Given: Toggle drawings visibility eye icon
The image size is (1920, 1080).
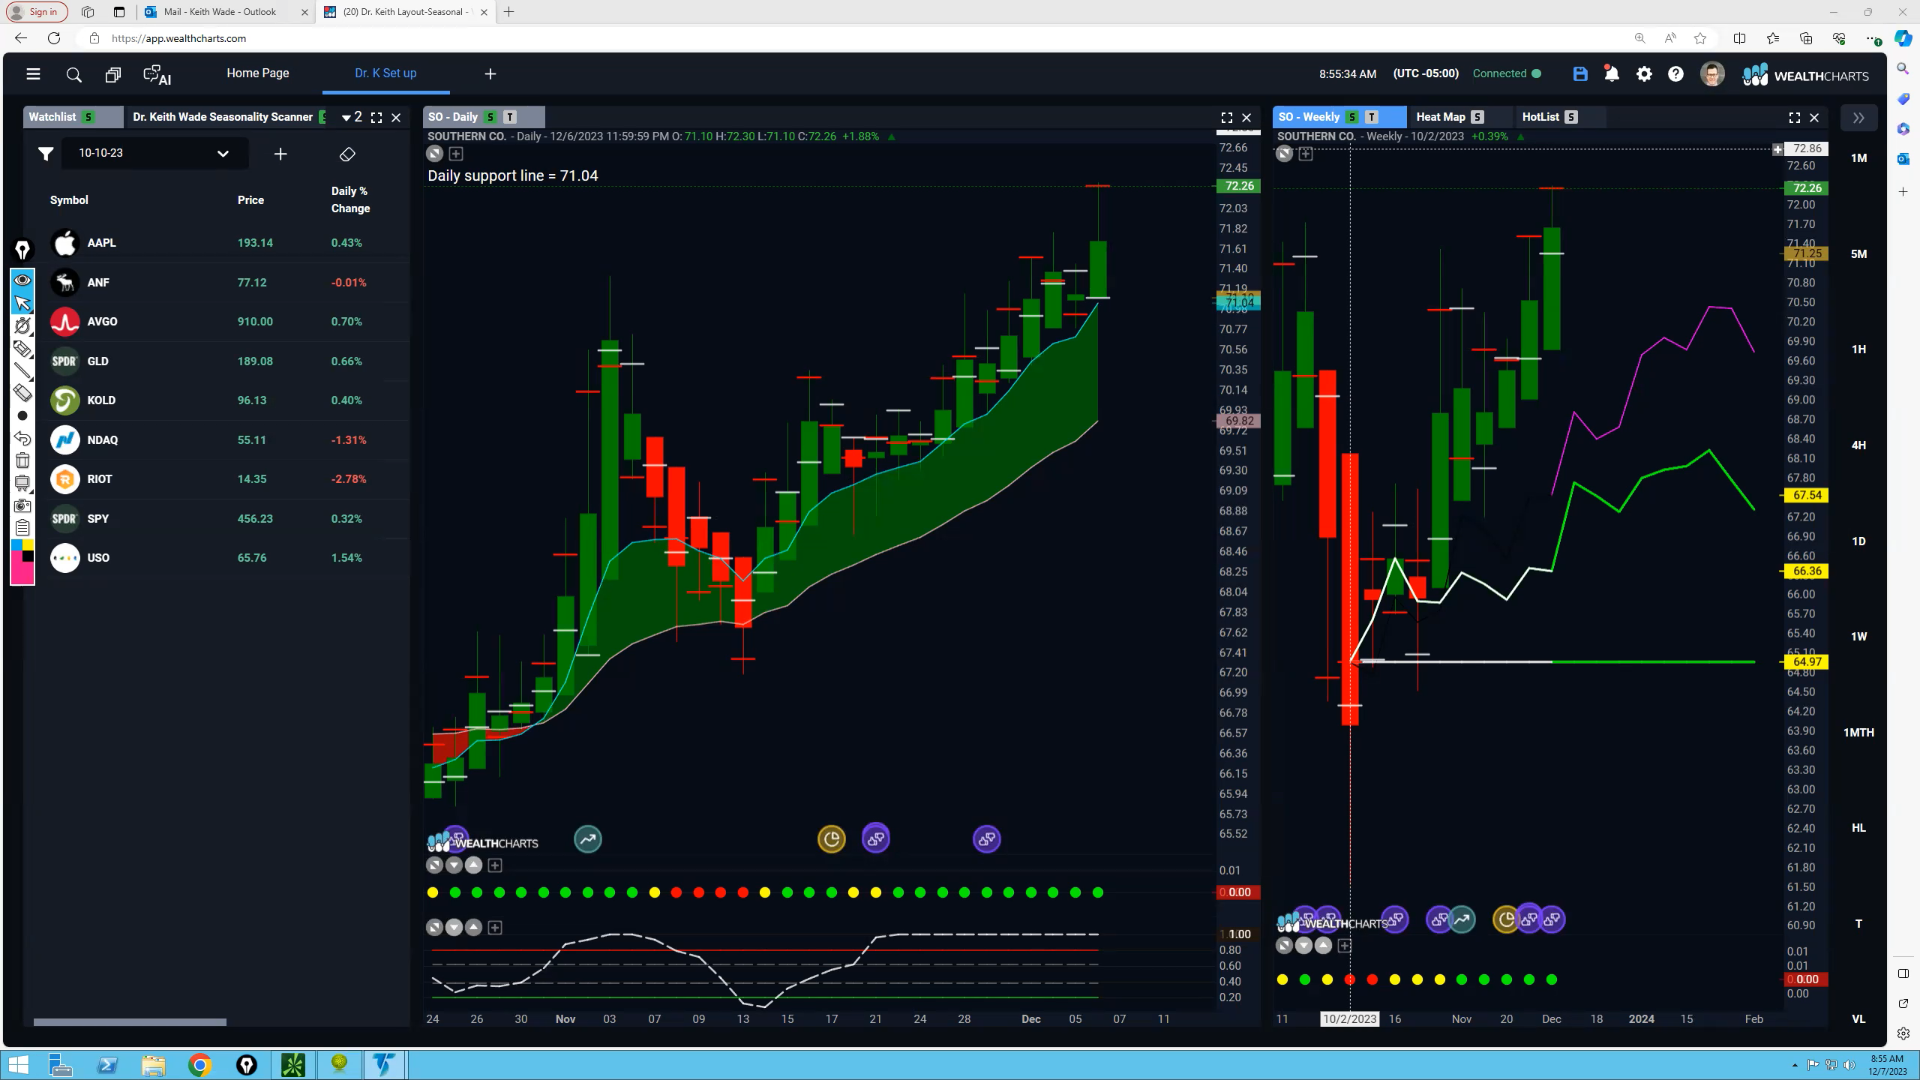Looking at the screenshot, I should 22,280.
